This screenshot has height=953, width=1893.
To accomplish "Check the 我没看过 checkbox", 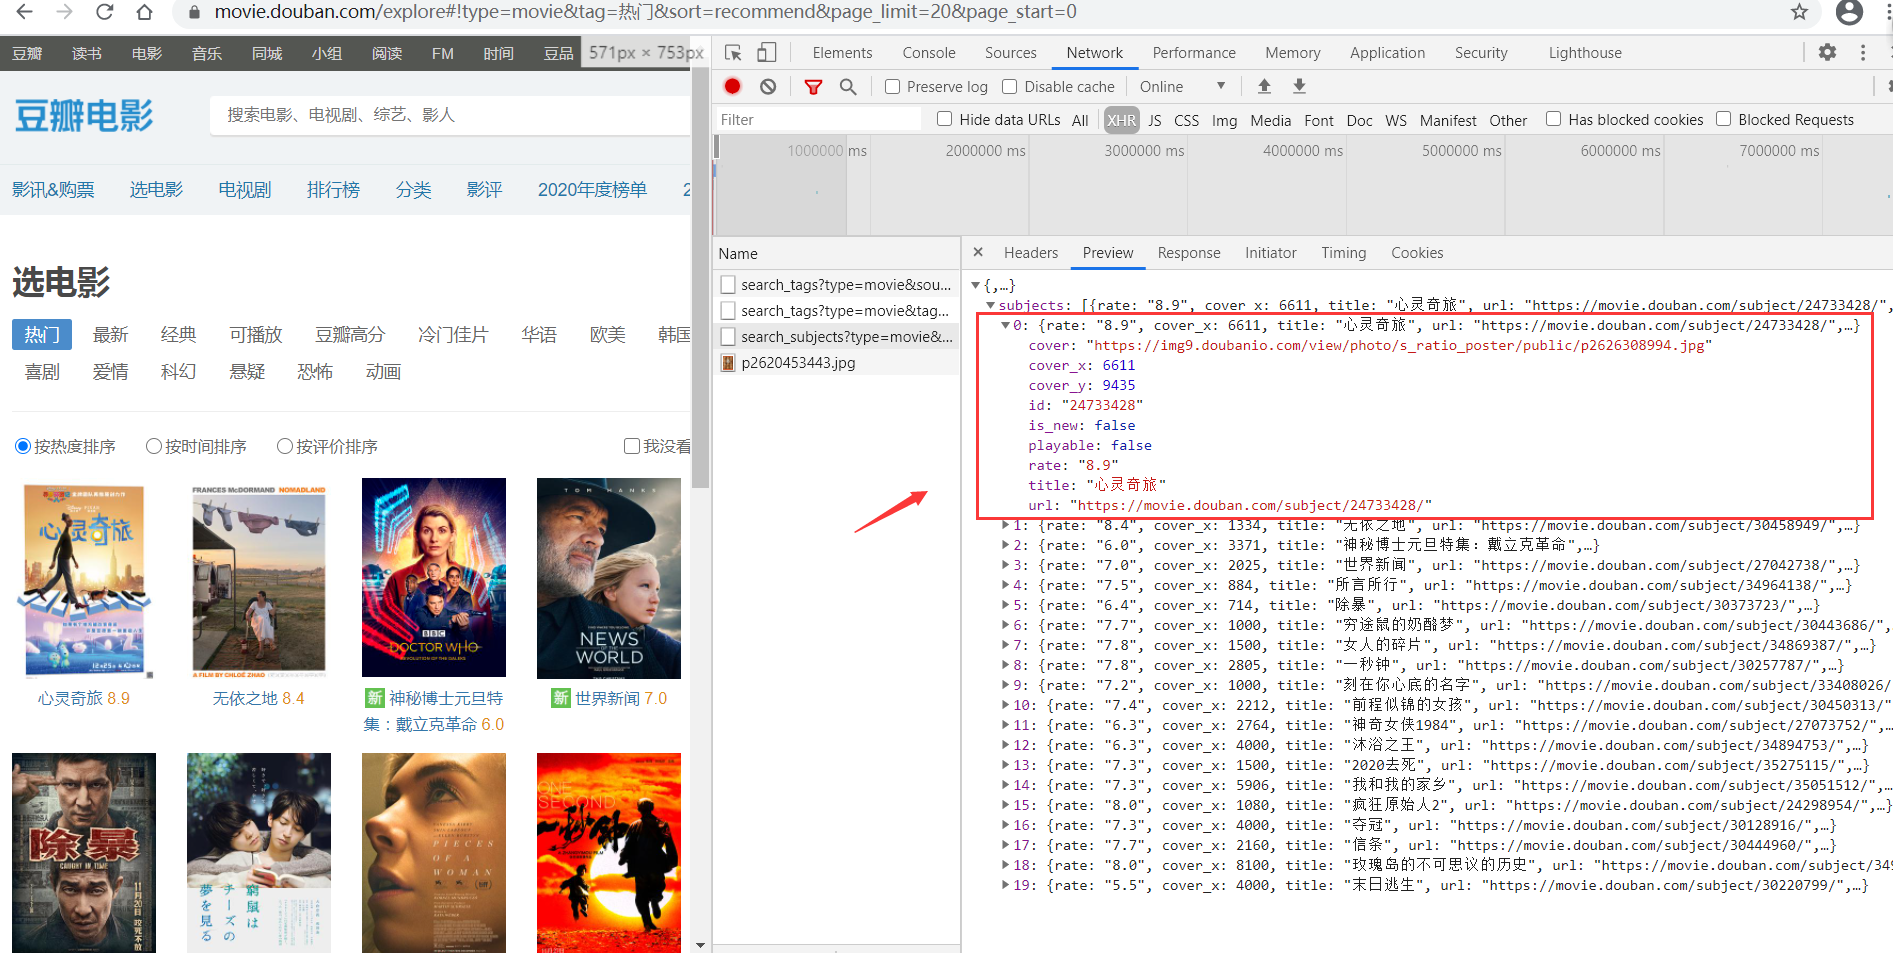I will click(x=631, y=446).
